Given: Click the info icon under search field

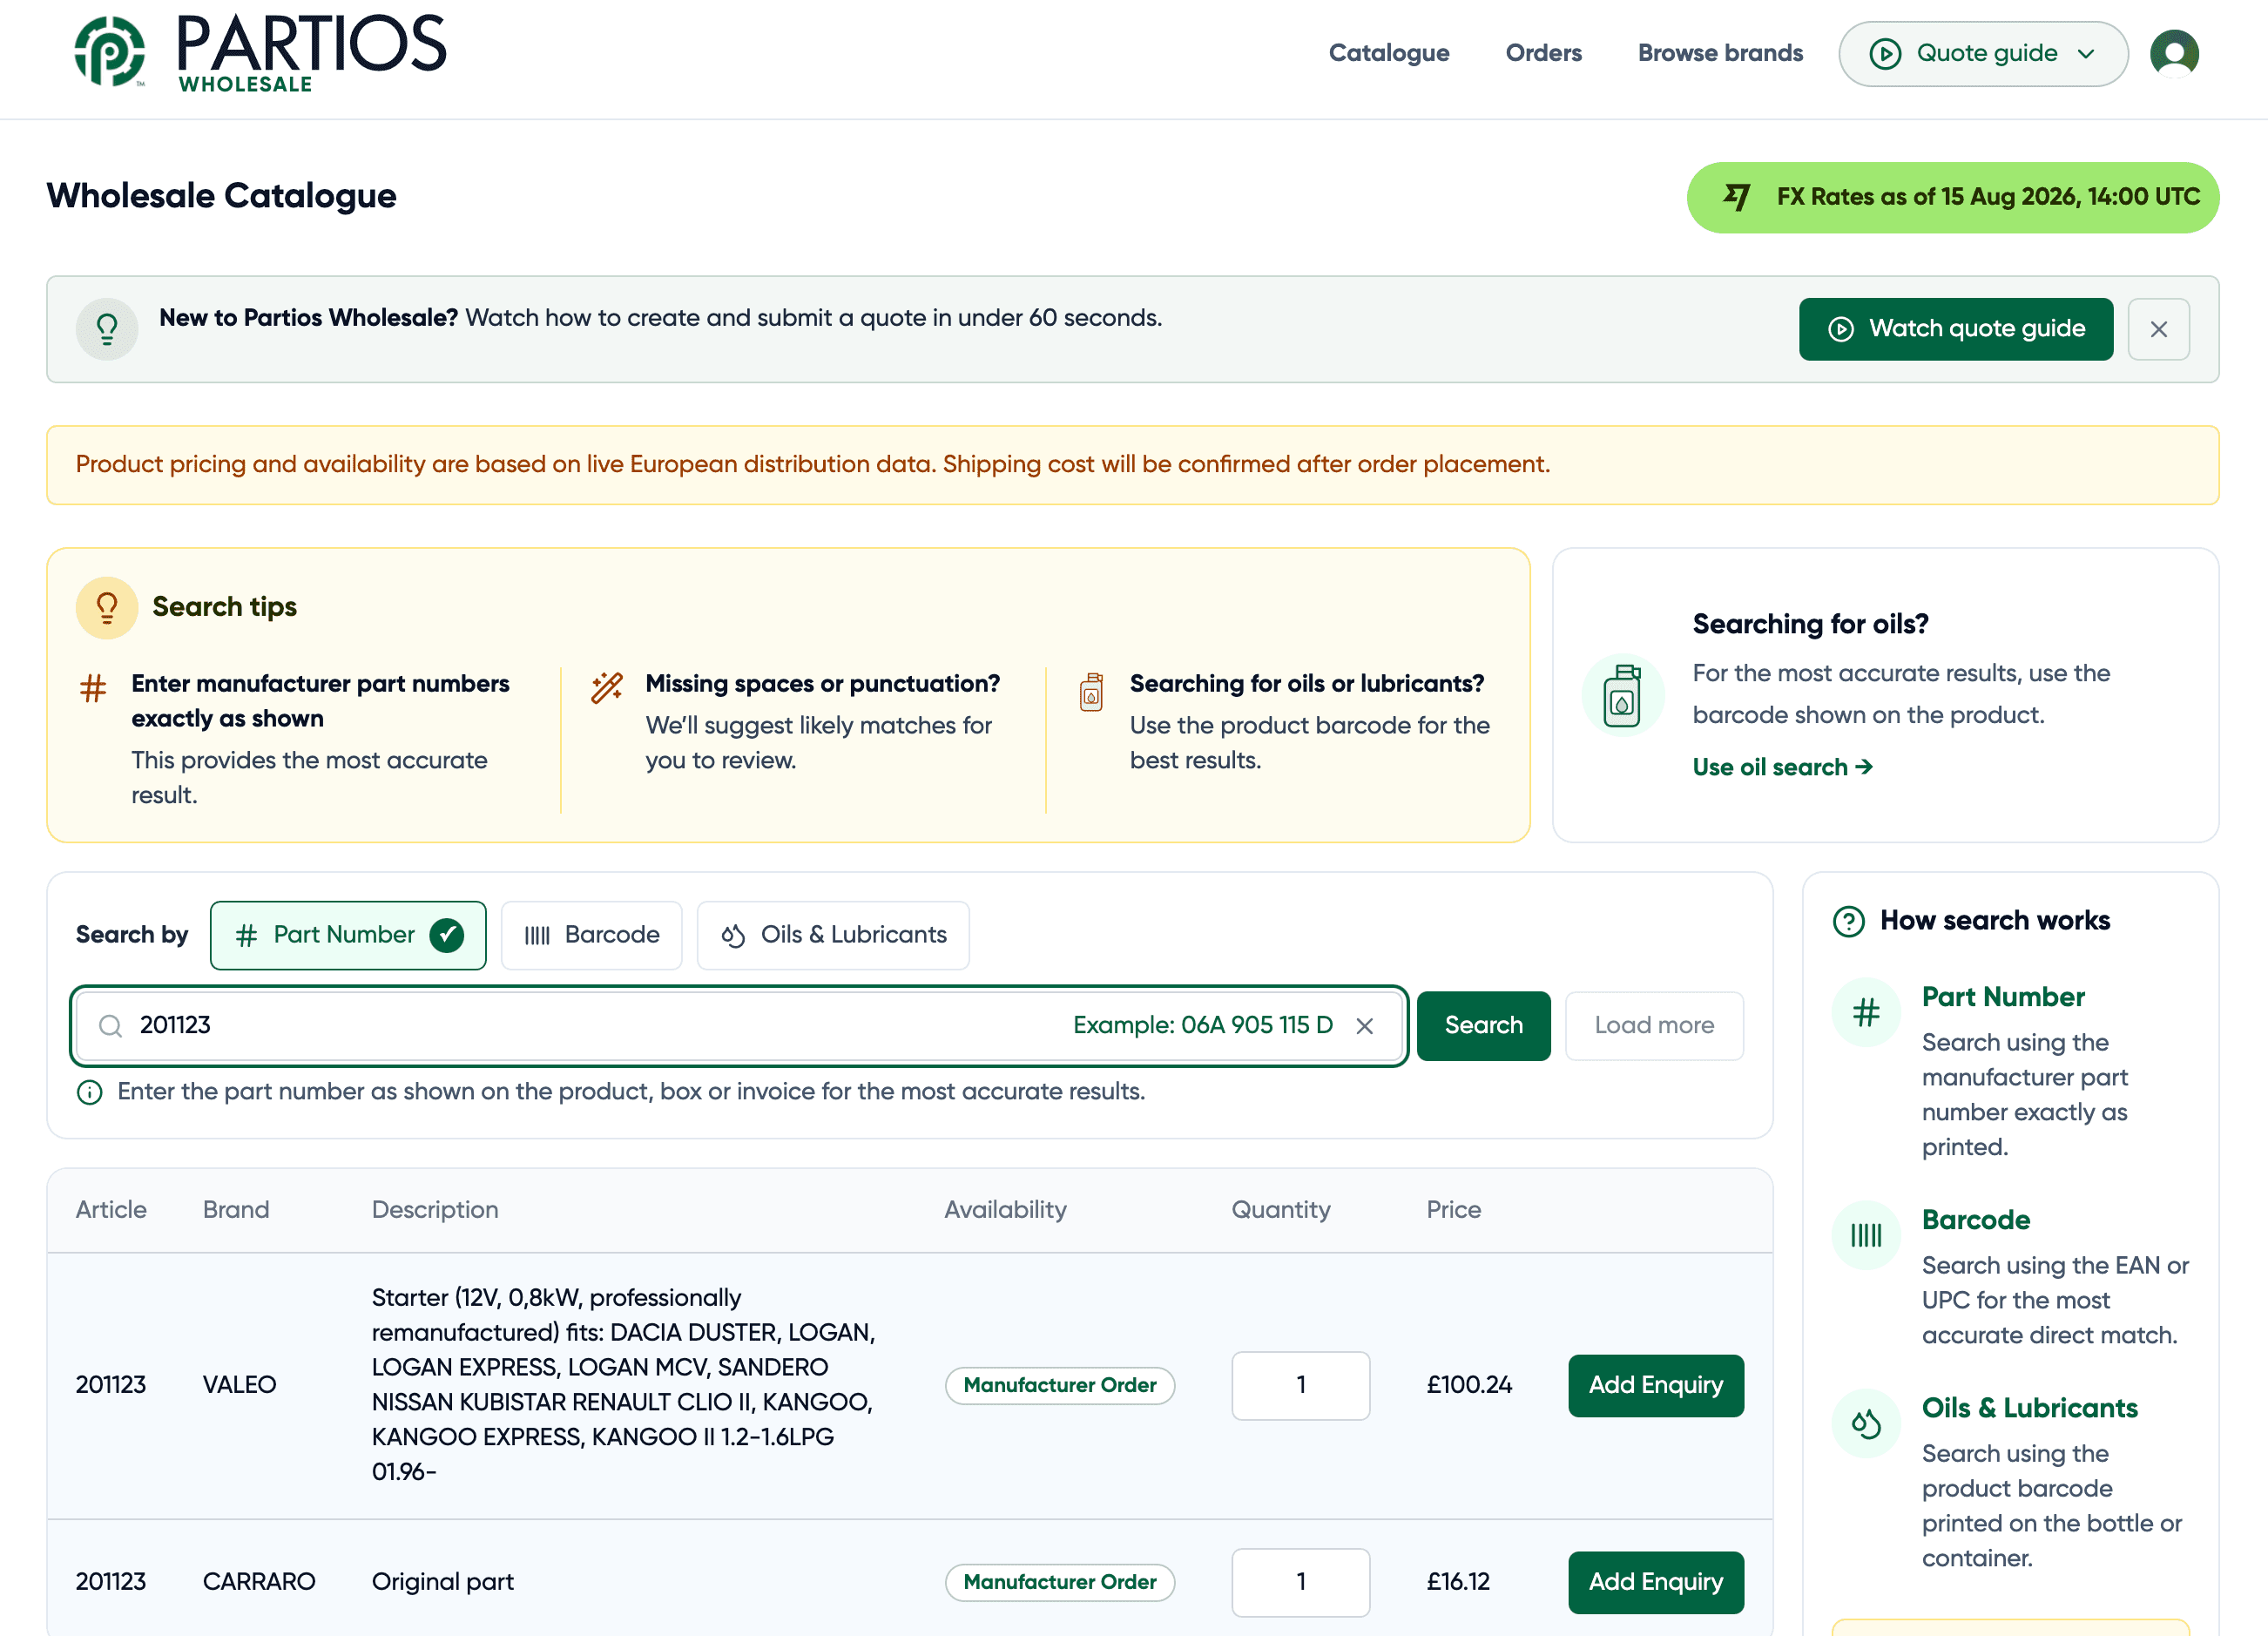Looking at the screenshot, I should (x=89, y=1092).
